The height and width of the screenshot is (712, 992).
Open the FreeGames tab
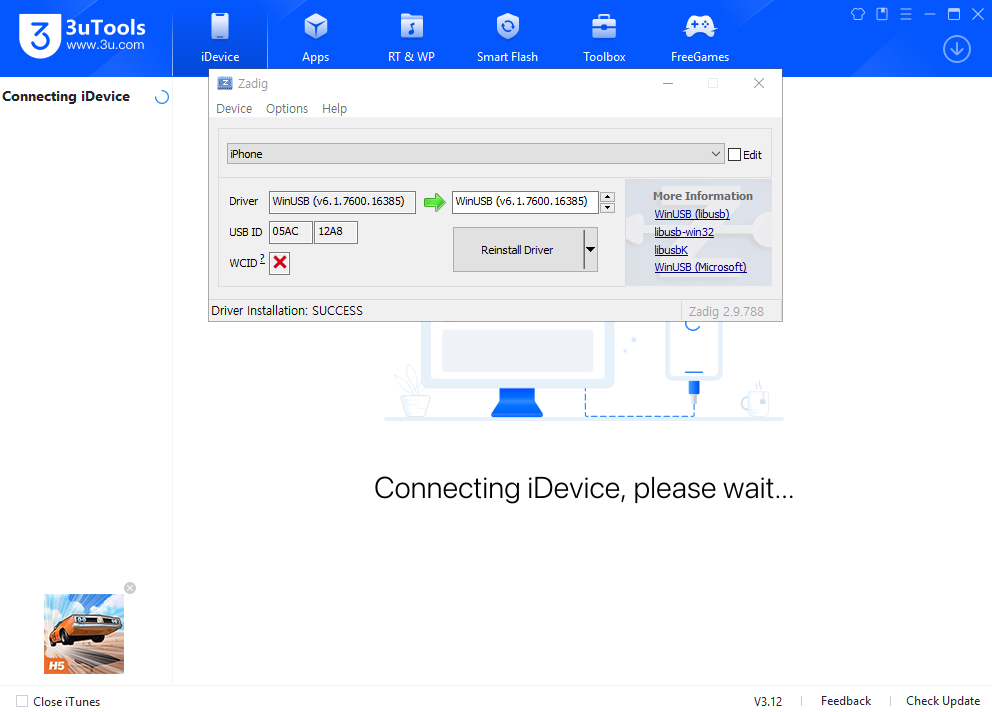[x=700, y=39]
